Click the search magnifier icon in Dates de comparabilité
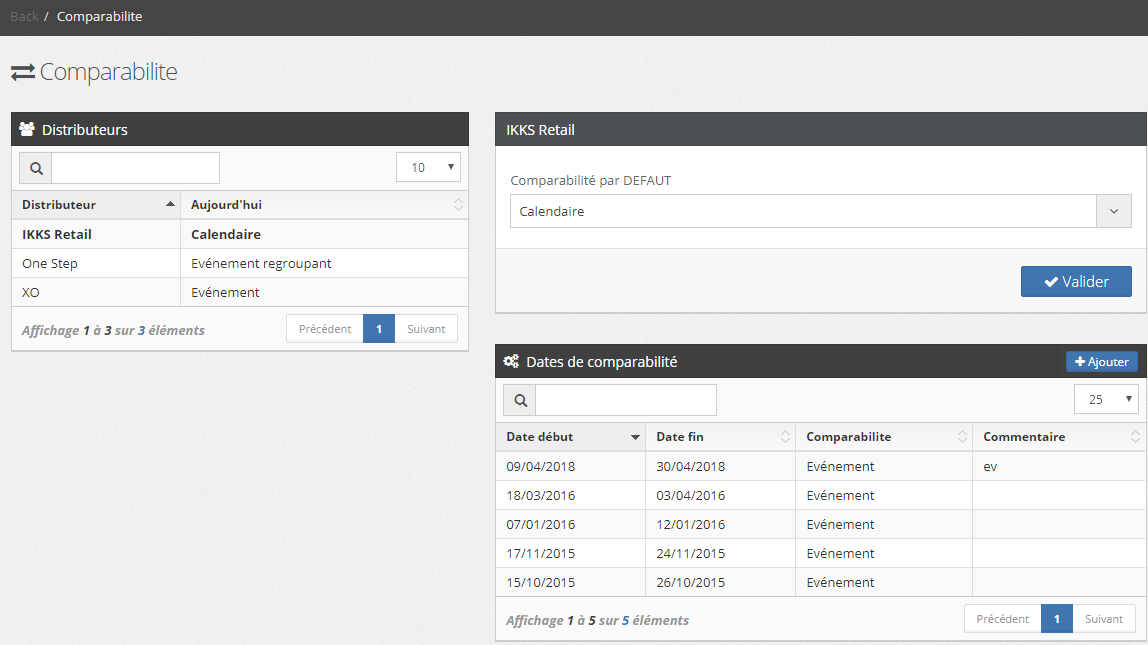Screen dimensions: 1148x645 click(x=520, y=400)
